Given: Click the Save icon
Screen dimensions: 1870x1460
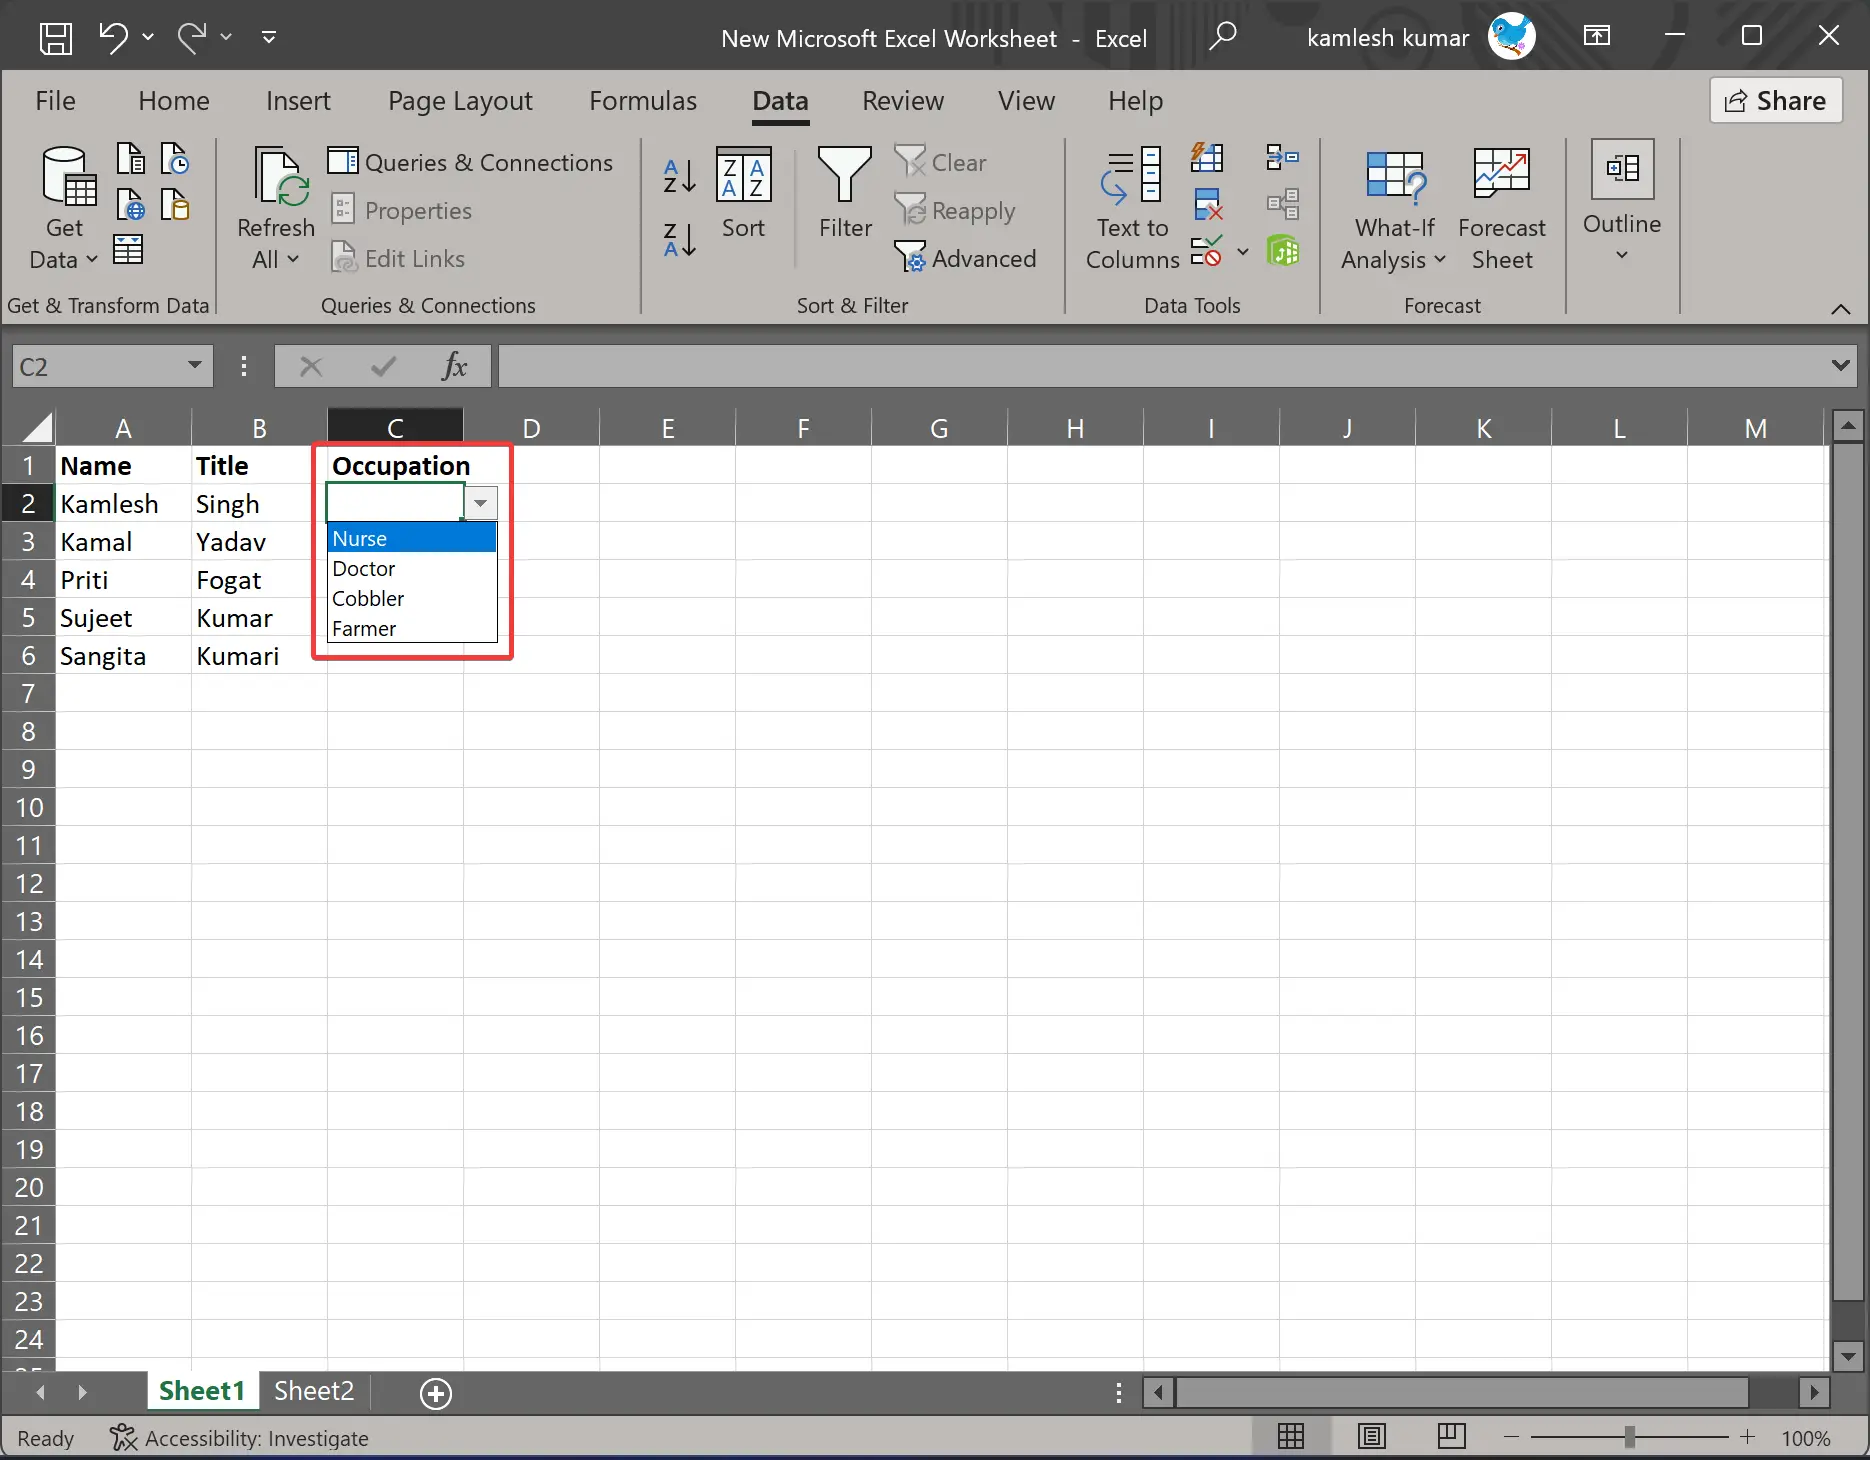Looking at the screenshot, I should tap(56, 38).
